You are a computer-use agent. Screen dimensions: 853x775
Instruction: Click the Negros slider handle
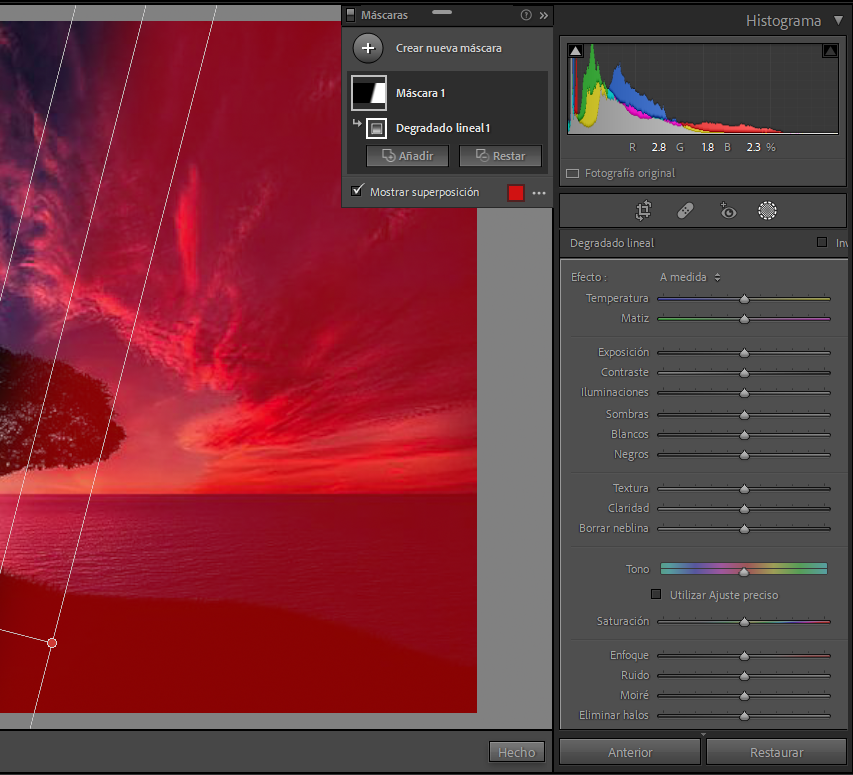coord(744,455)
